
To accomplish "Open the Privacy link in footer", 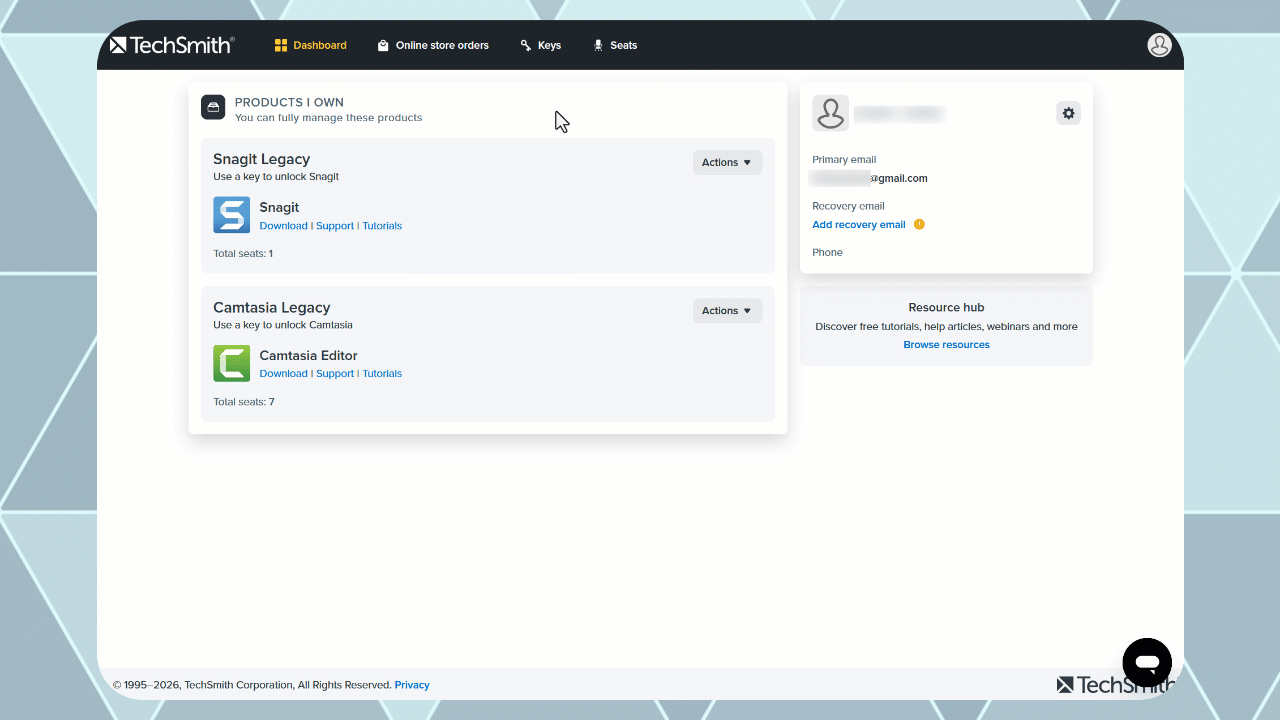I will (x=412, y=685).
